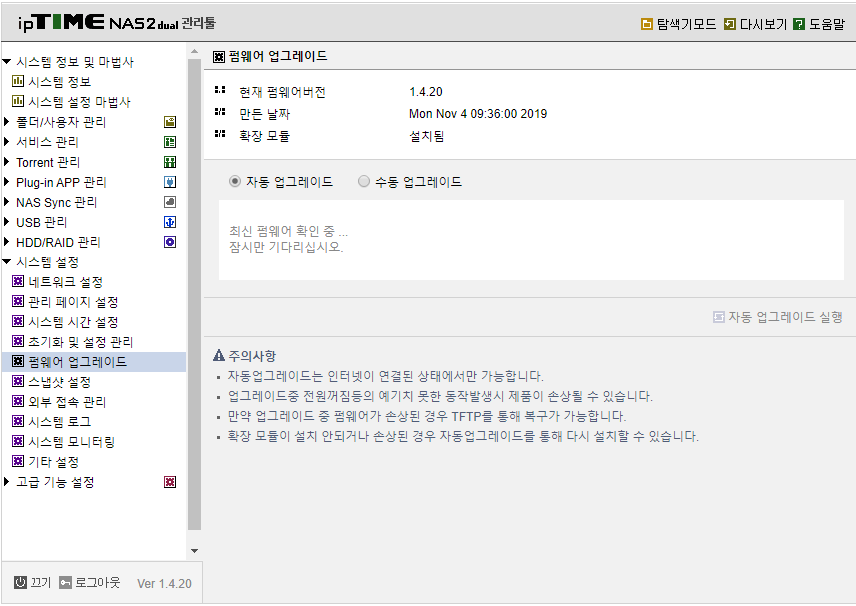The image size is (856, 606).
Task: Click the Ver 1.4.20 footer text
Action: 164,584
